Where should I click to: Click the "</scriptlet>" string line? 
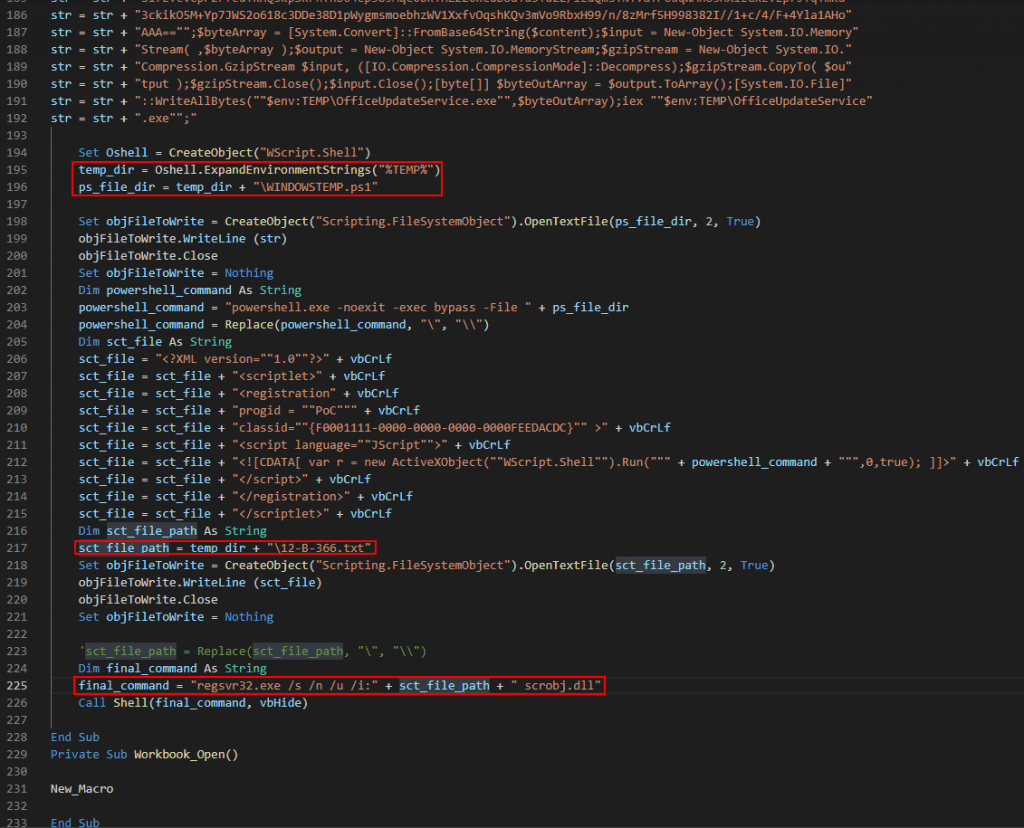tap(235, 514)
